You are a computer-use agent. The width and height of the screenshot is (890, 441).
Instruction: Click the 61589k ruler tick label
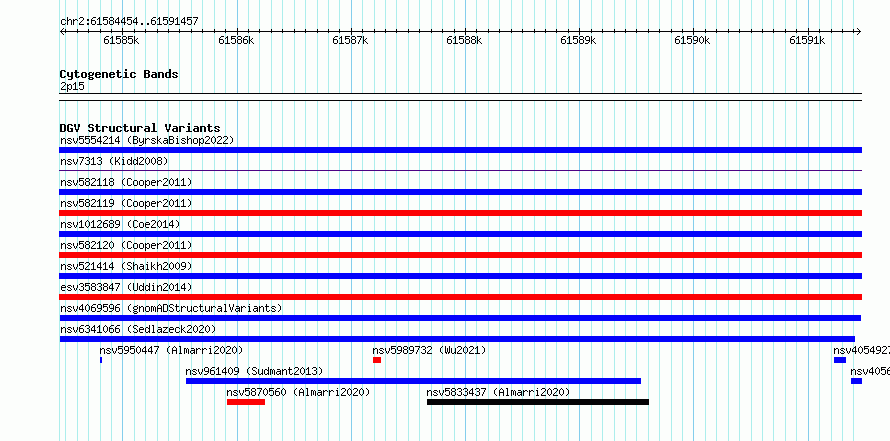pos(578,40)
